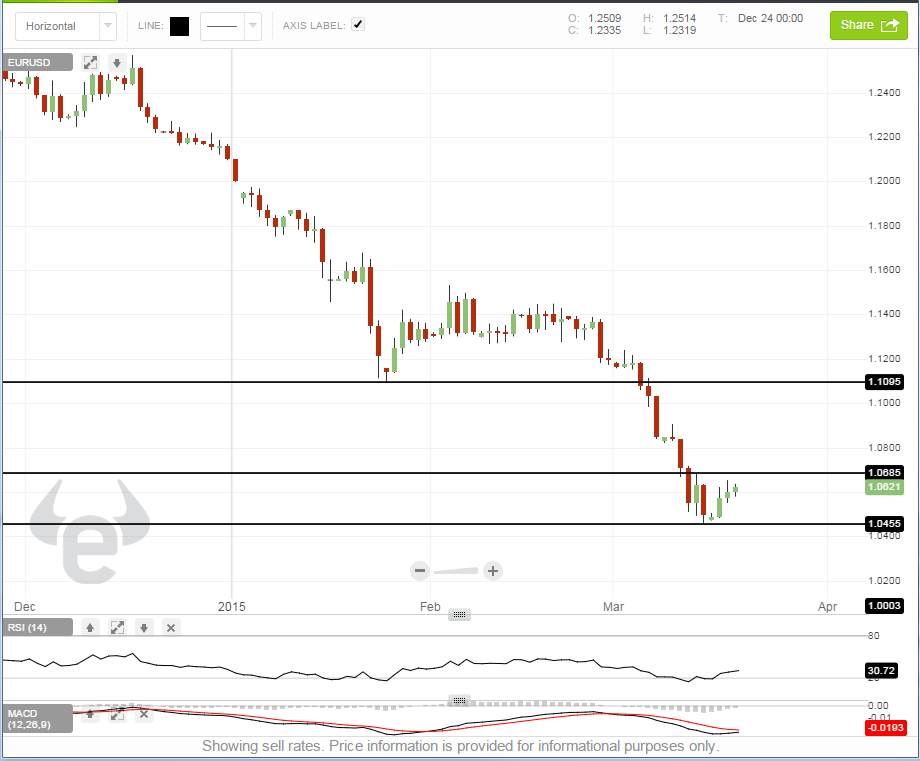Click the low price value 1.2319

coord(679,31)
